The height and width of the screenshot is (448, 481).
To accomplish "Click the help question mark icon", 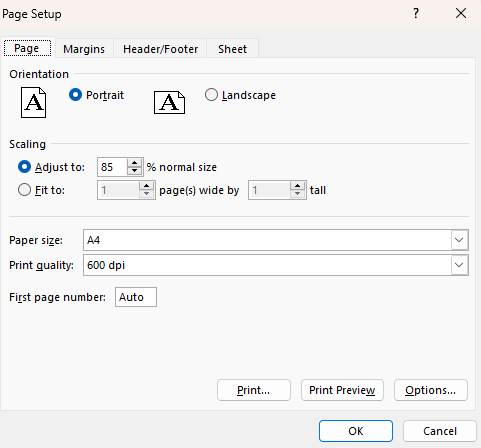I will 416,14.
